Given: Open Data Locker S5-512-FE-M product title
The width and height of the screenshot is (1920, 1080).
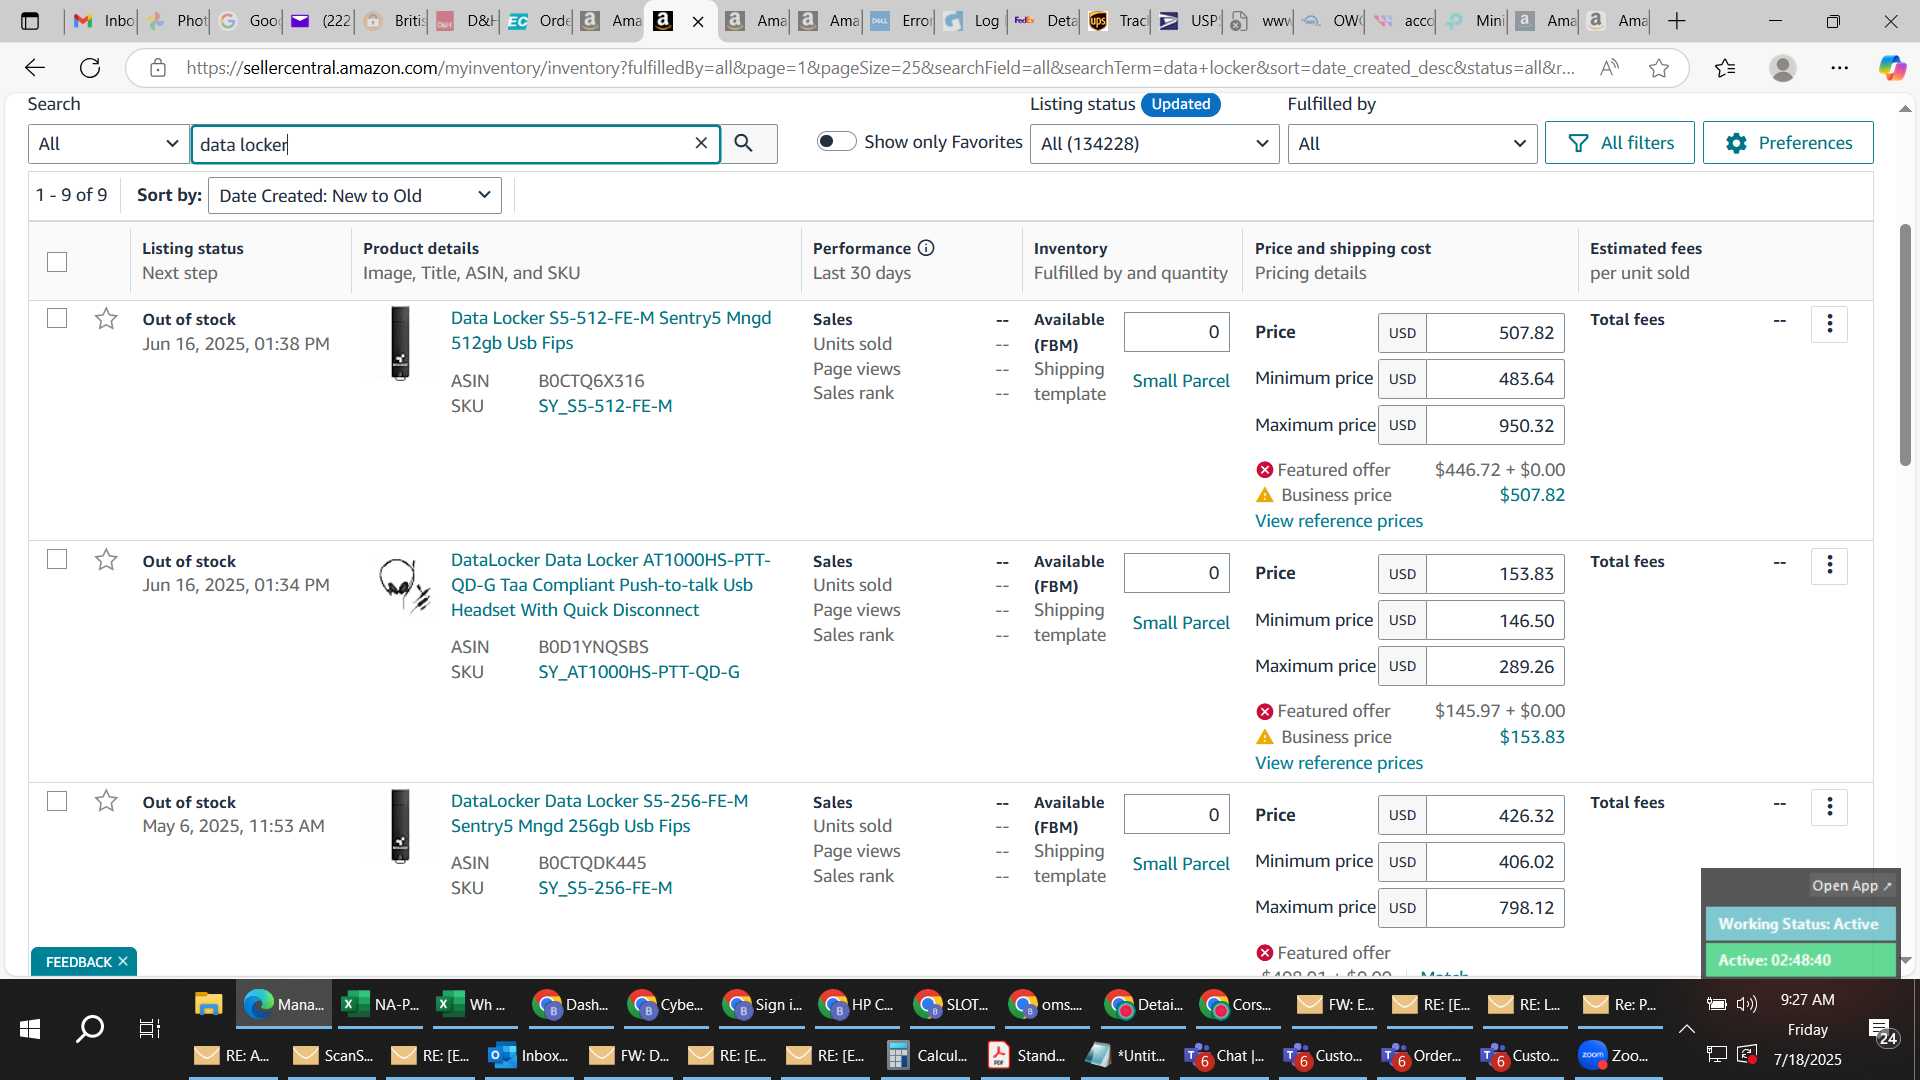Looking at the screenshot, I should tap(611, 330).
